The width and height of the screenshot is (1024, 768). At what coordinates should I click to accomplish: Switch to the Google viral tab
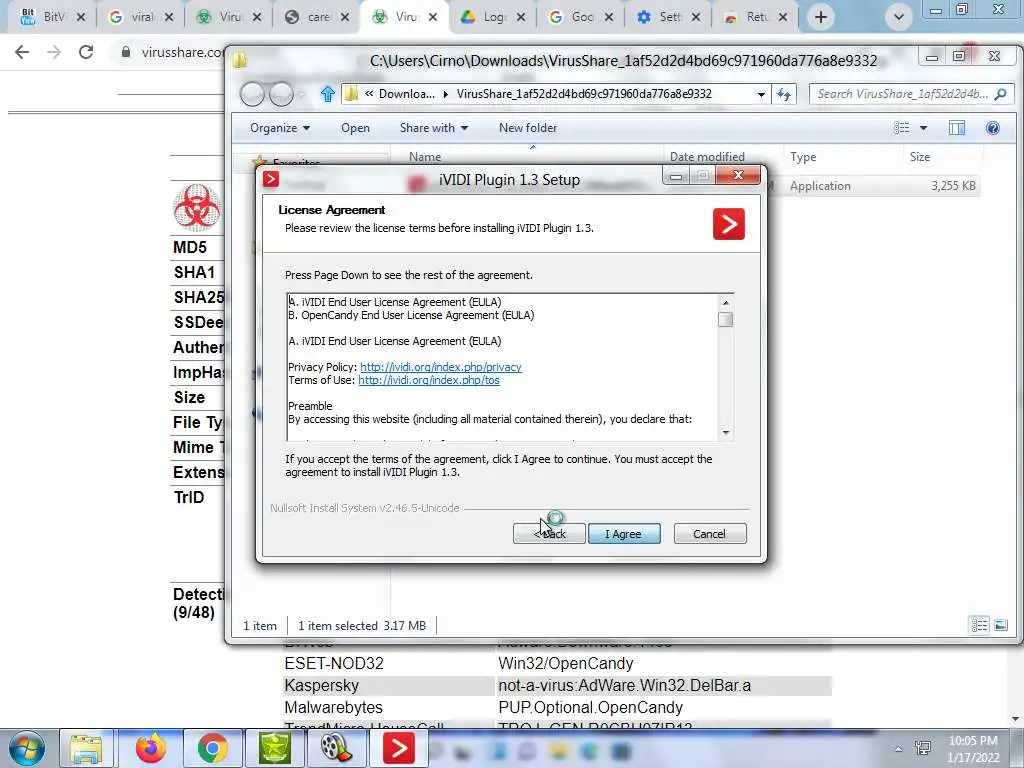[141, 17]
